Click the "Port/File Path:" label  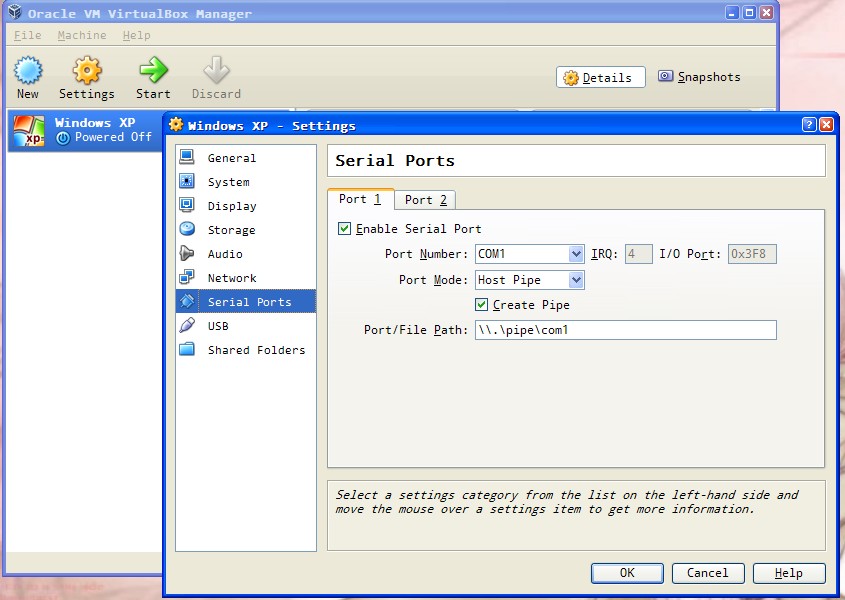(x=416, y=329)
